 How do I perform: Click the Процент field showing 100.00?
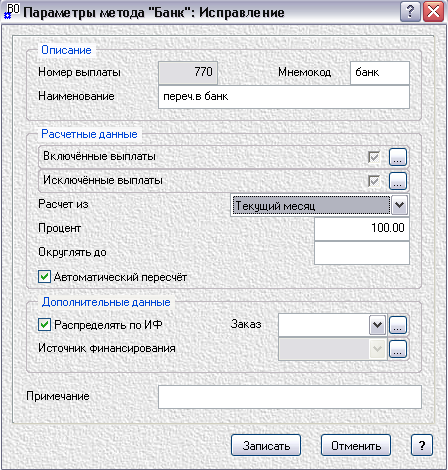[362, 229]
